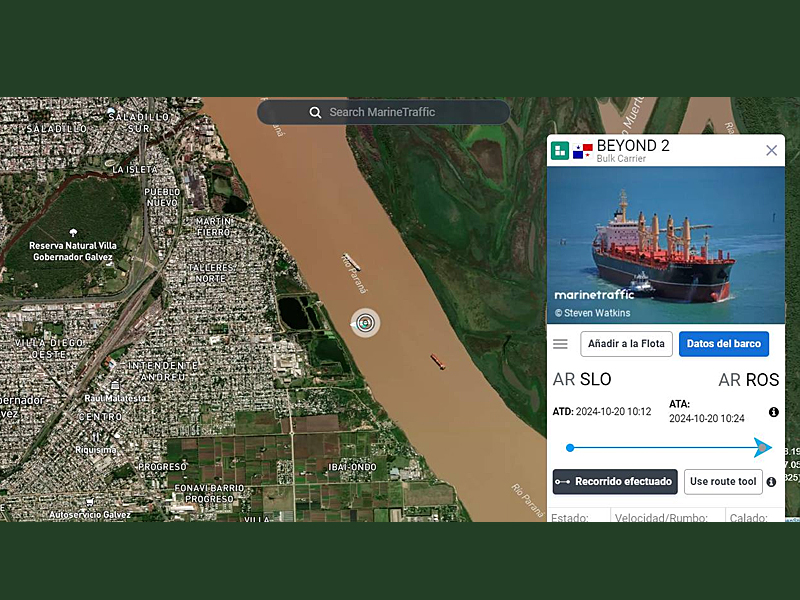Click the Fonavi Barrio Progreso map label
This screenshot has height=600, width=800.
tap(209, 493)
